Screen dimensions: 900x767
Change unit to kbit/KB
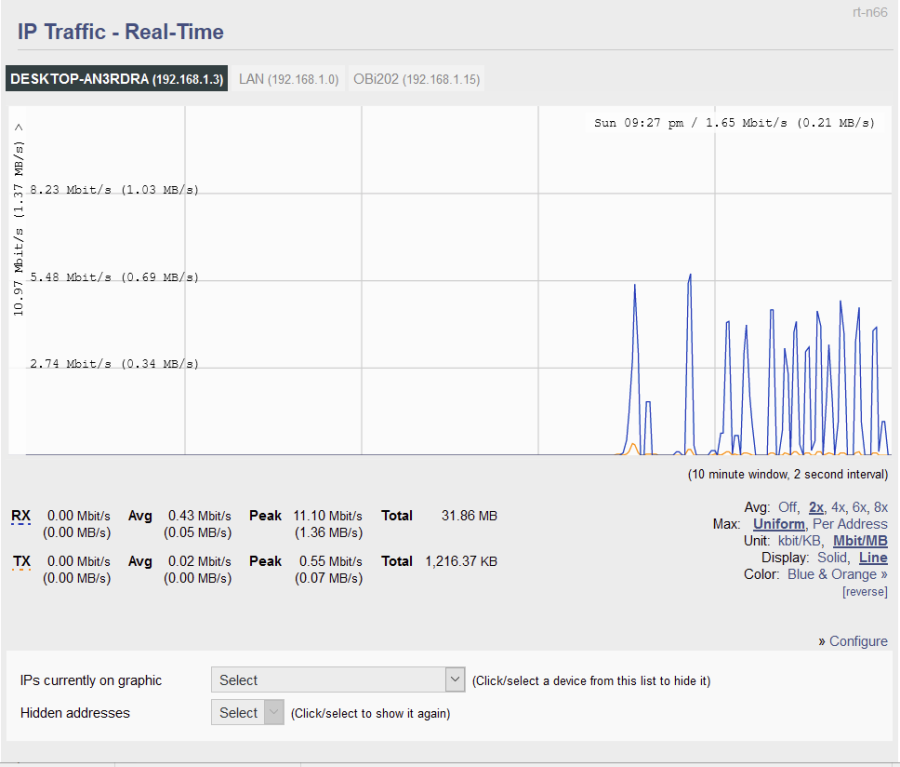pyautogui.click(x=801, y=541)
